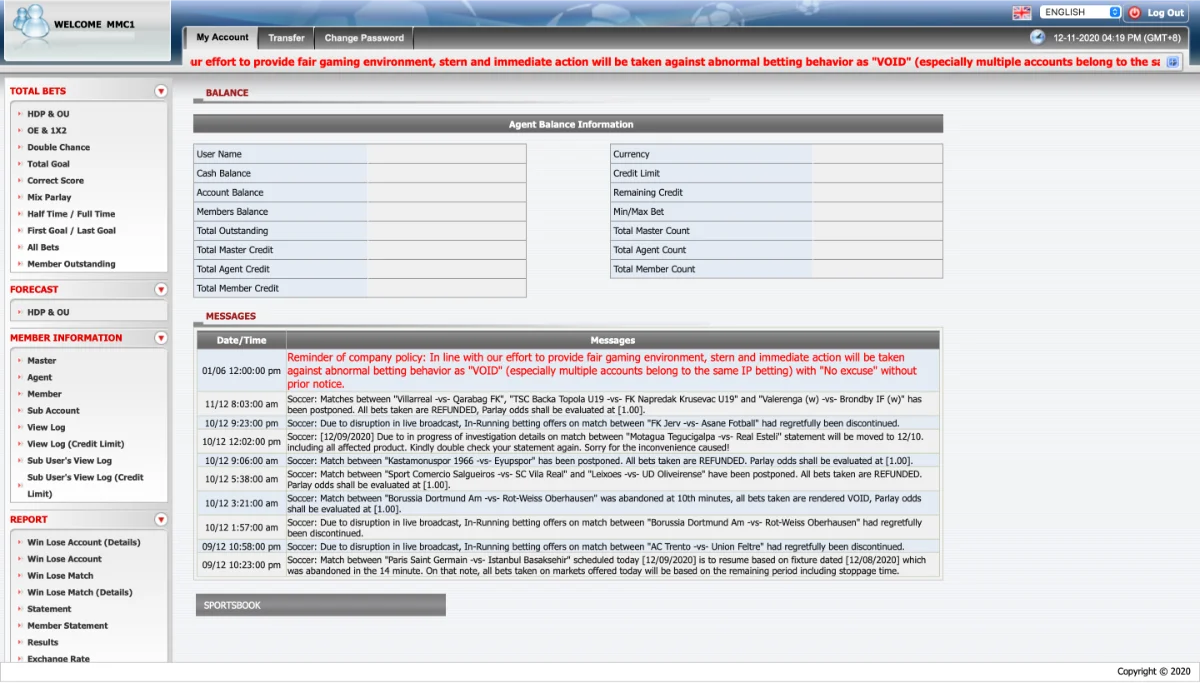Select Double Chance in sidebar
Viewport: 1200px width, 683px height.
click(x=58, y=147)
